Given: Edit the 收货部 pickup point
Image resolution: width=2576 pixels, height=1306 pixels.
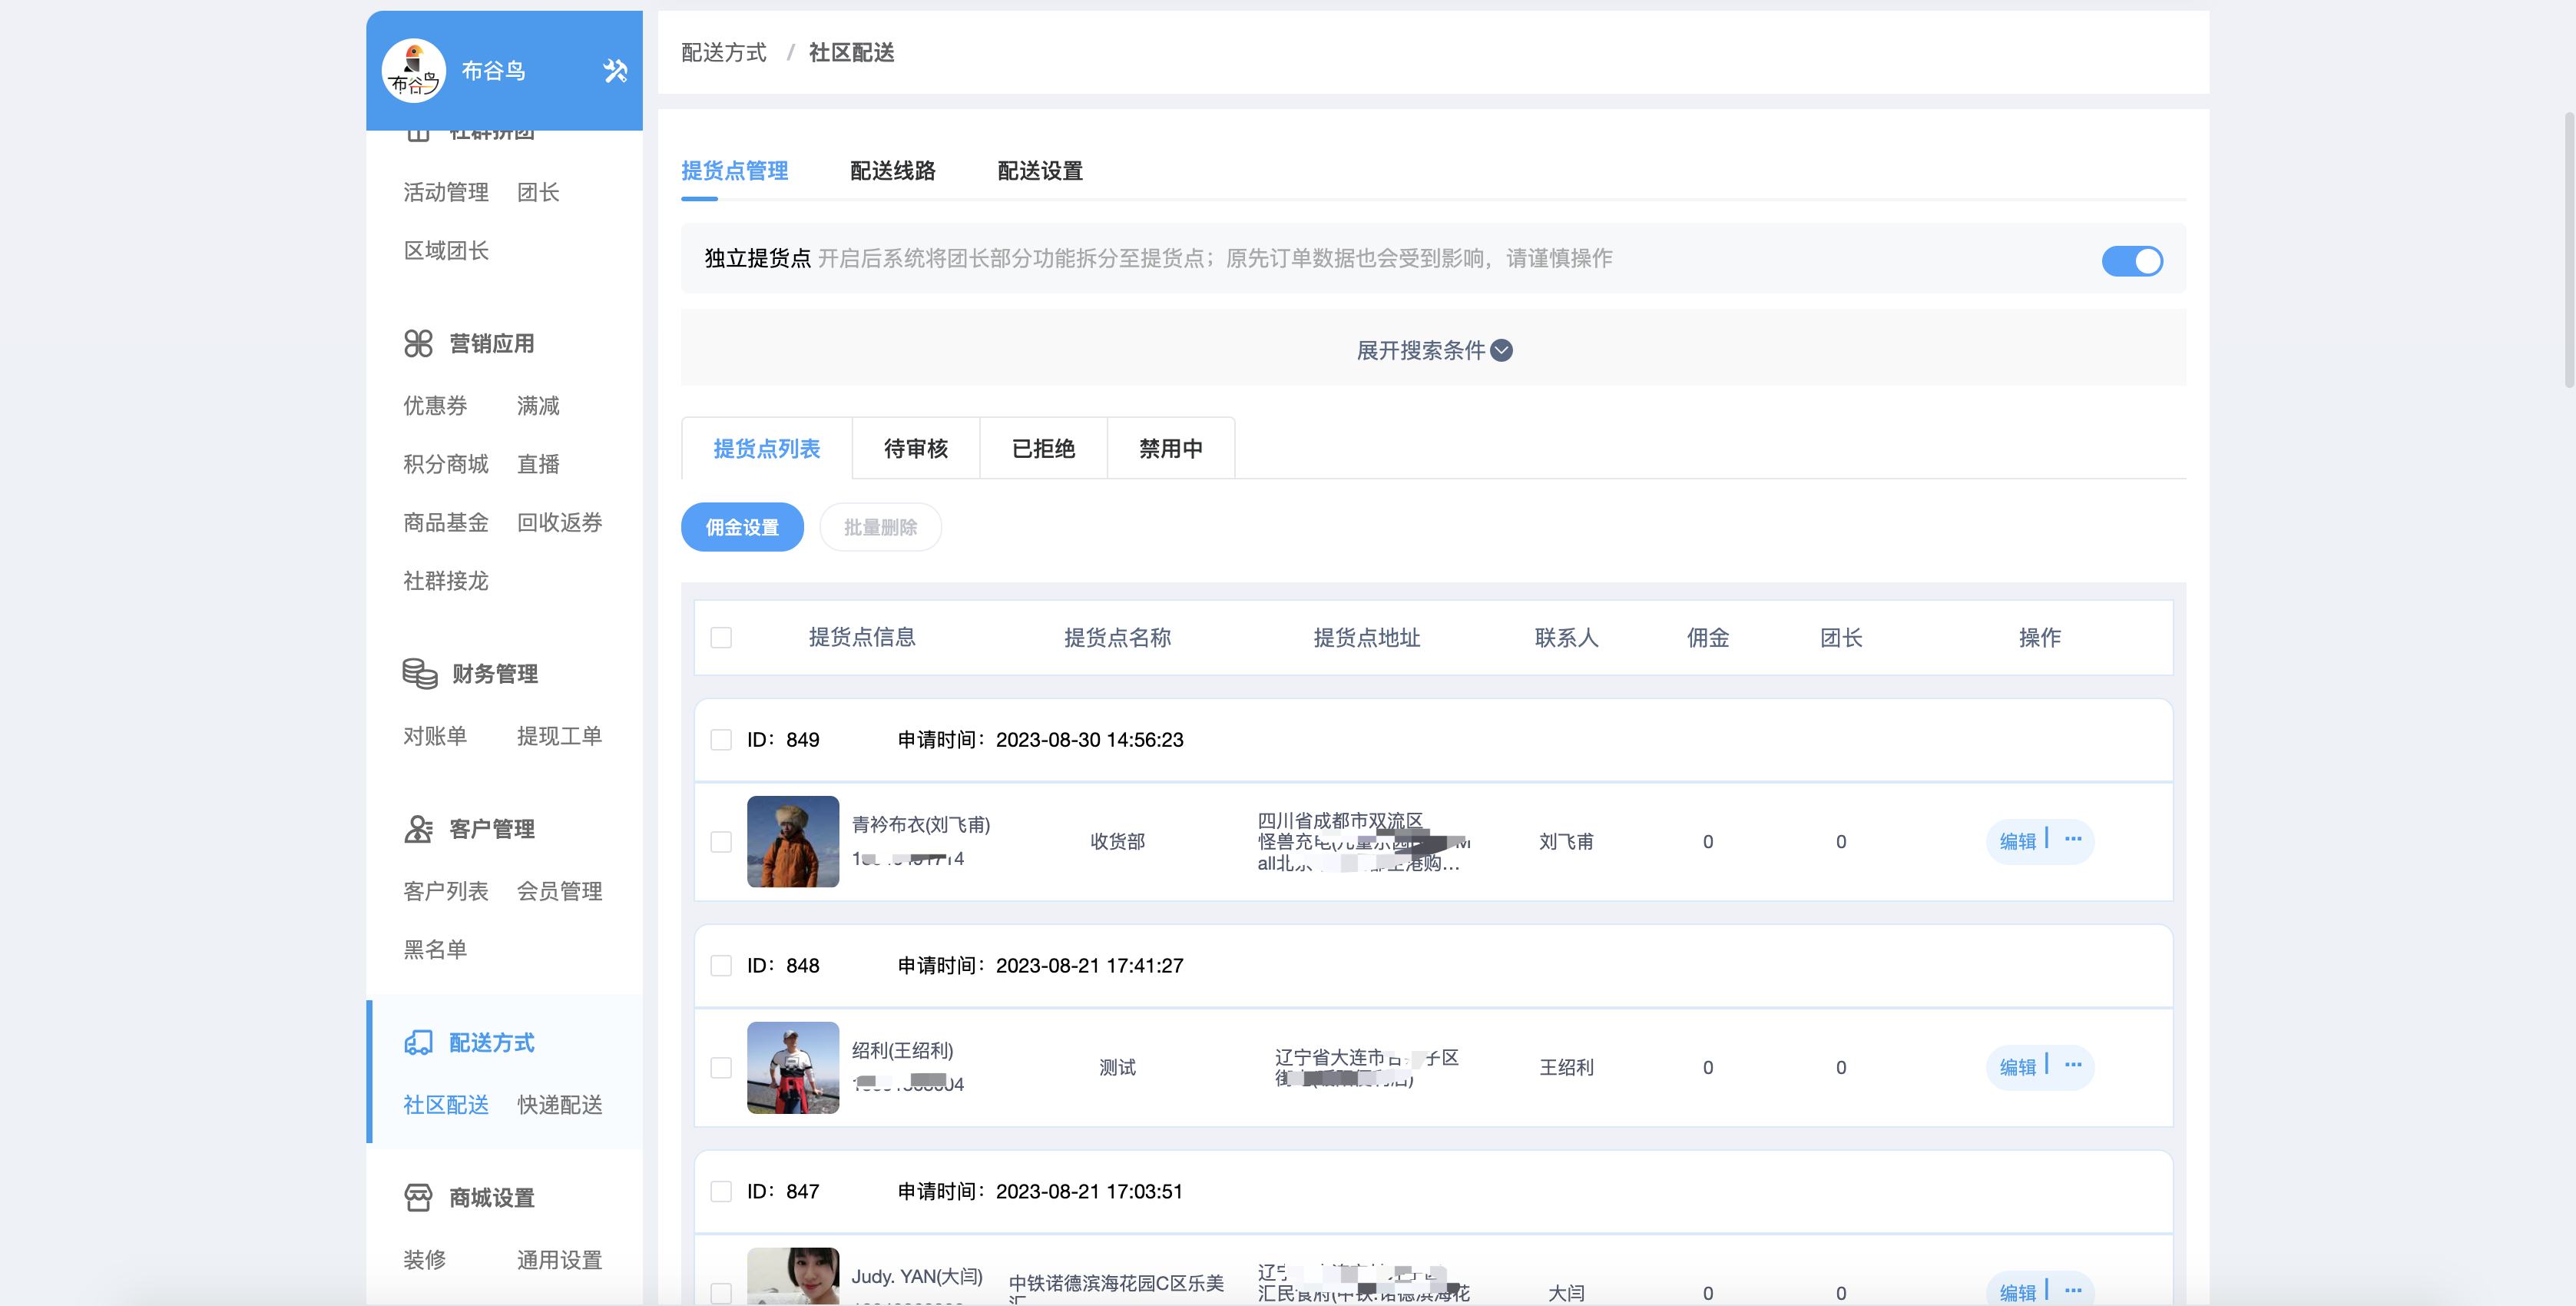Looking at the screenshot, I should pos(2018,841).
